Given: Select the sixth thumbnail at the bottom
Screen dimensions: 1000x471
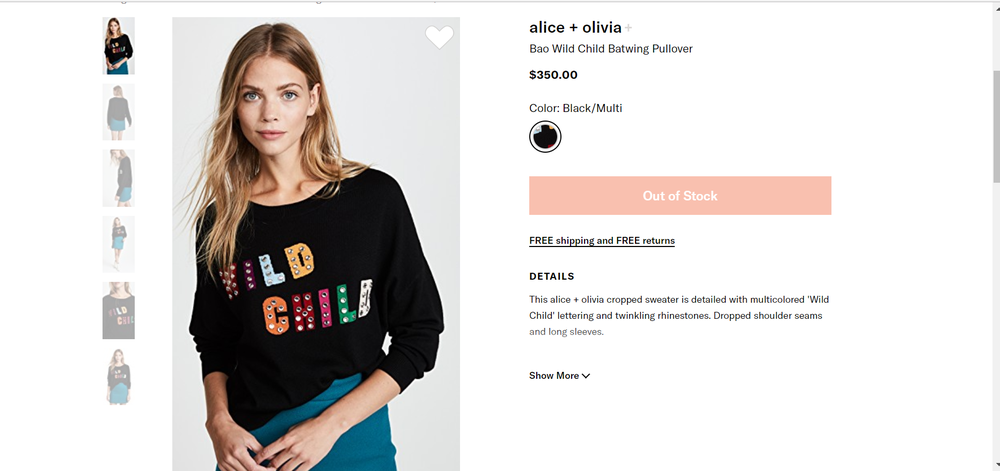Looking at the screenshot, I should 118,376.
